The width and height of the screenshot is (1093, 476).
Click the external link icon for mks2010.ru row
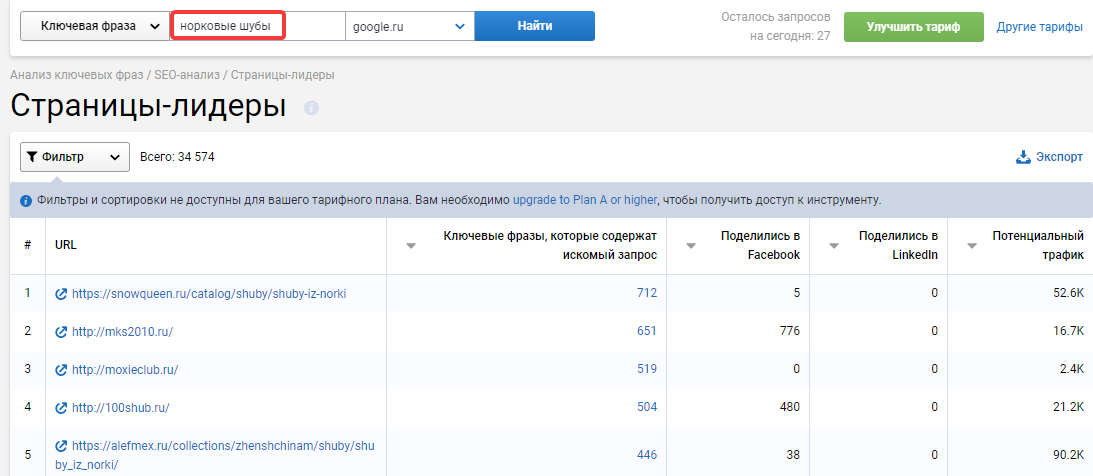coord(61,332)
